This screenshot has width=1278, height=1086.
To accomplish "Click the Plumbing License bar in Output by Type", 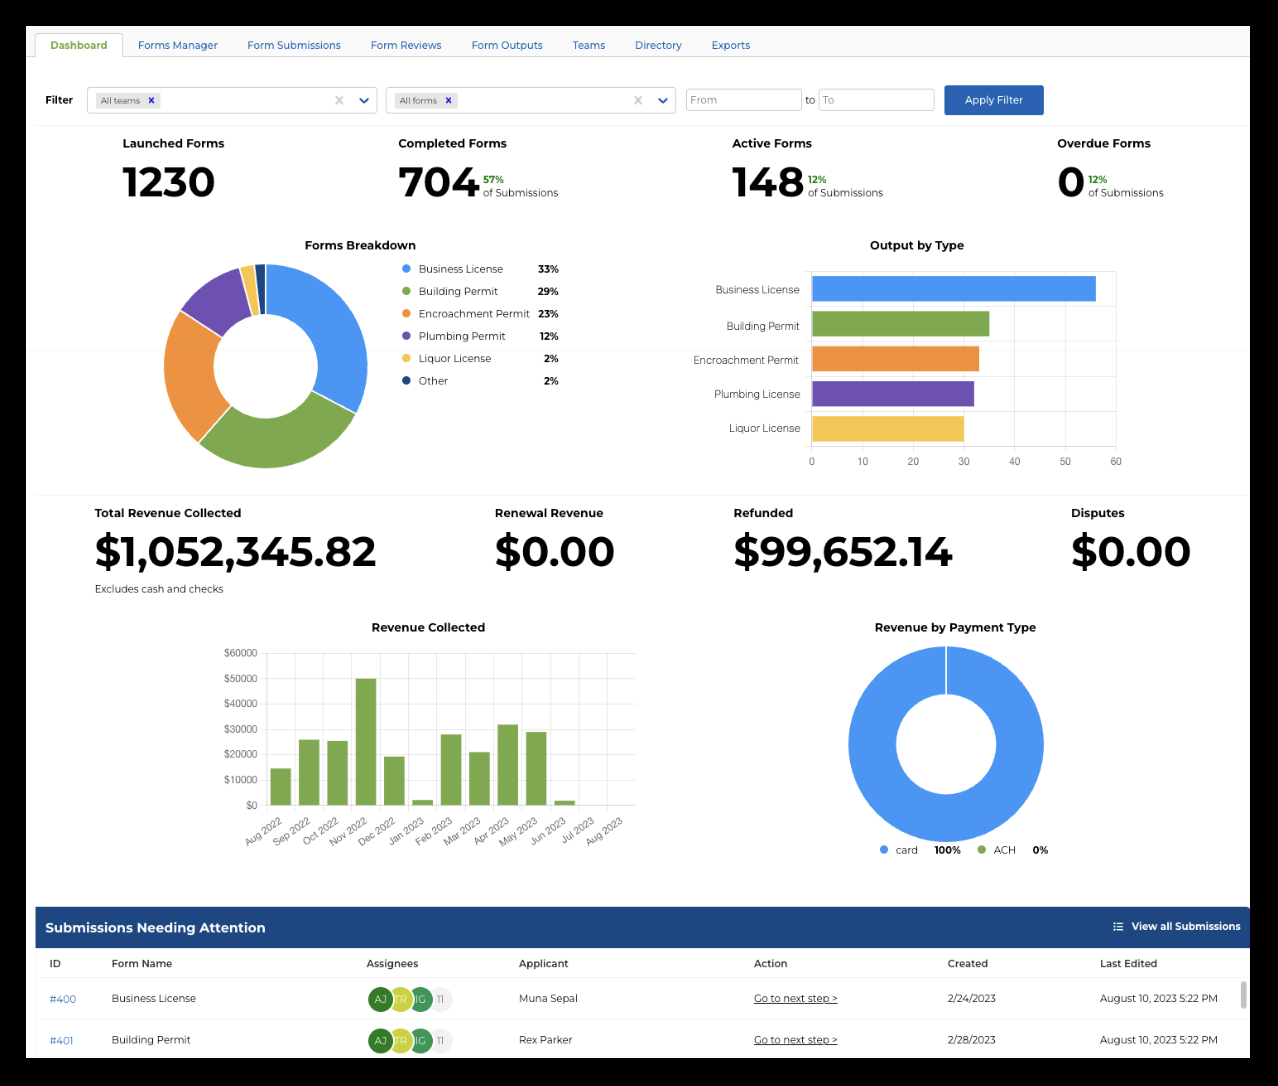I will coord(893,394).
